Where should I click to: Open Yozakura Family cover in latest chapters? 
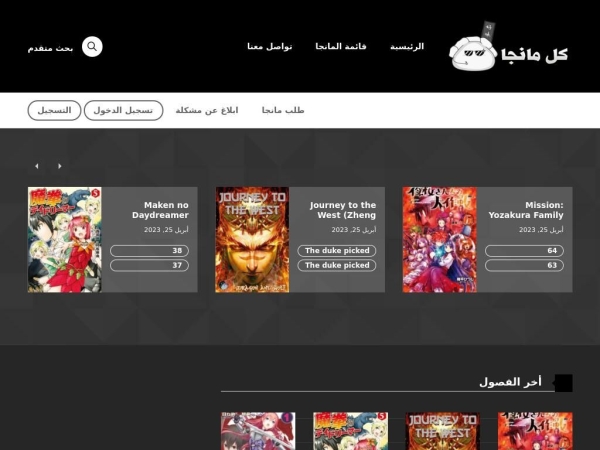pos(535,431)
